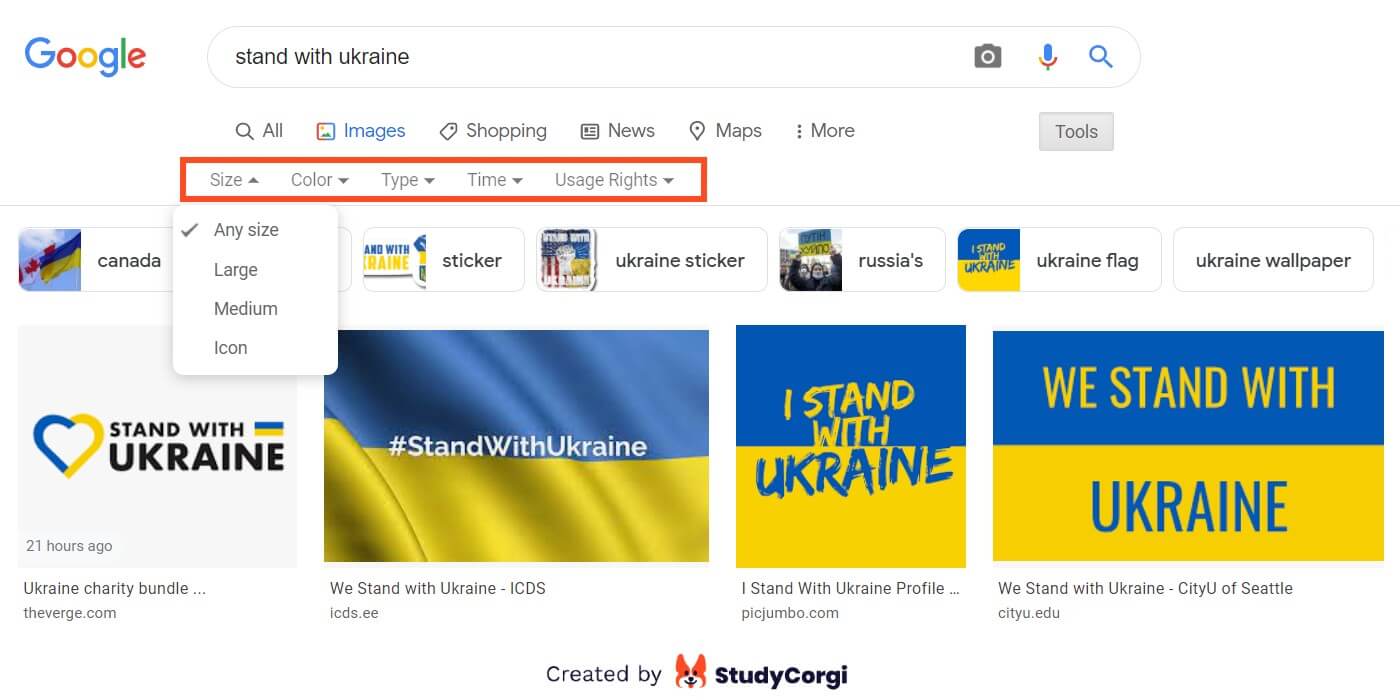This screenshot has width=1400, height=700.
Task: Open the Google logo homepage
Action: 85,57
